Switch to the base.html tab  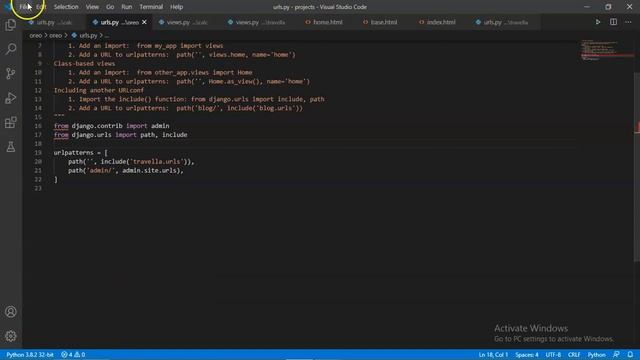coord(380,22)
